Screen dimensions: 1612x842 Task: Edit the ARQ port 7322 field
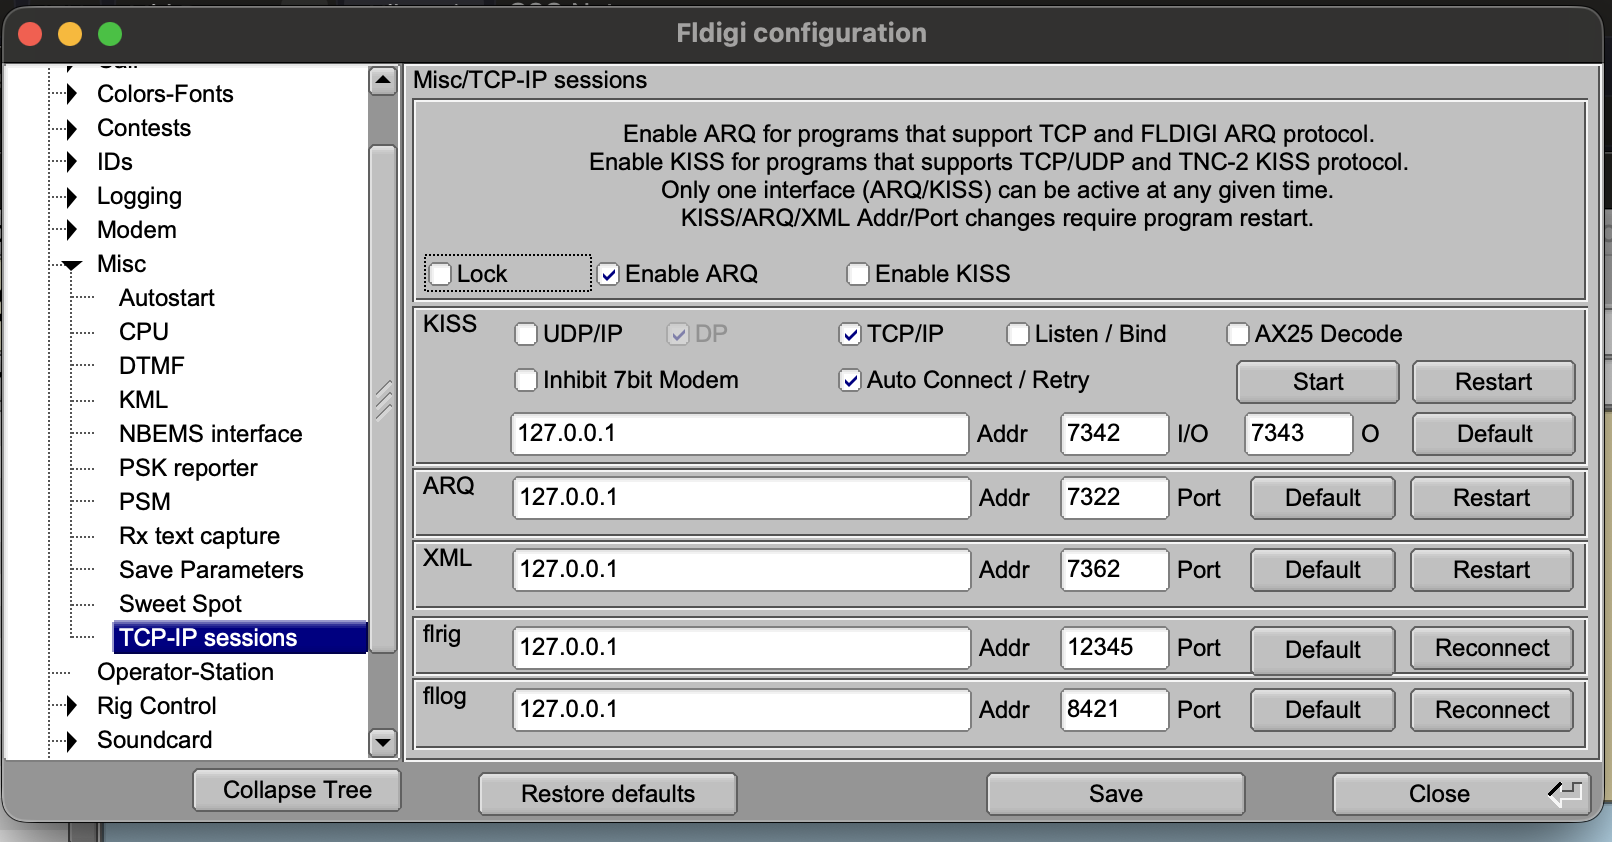[1114, 498]
